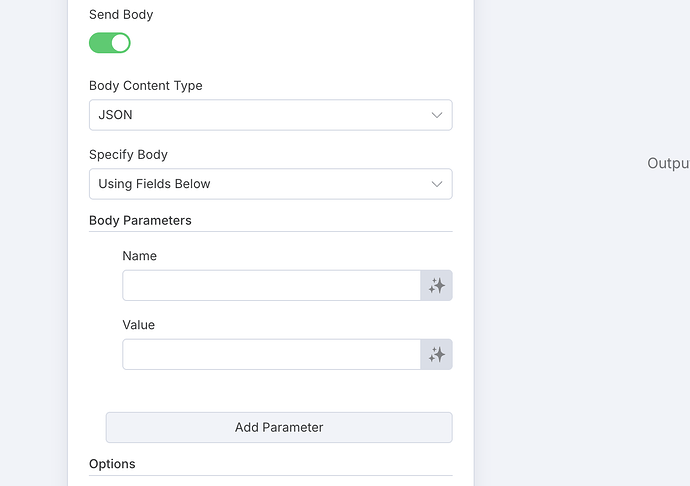Viewport: 690px width, 486px height.
Task: Open the JSON body content type dropdown
Action: tap(271, 115)
